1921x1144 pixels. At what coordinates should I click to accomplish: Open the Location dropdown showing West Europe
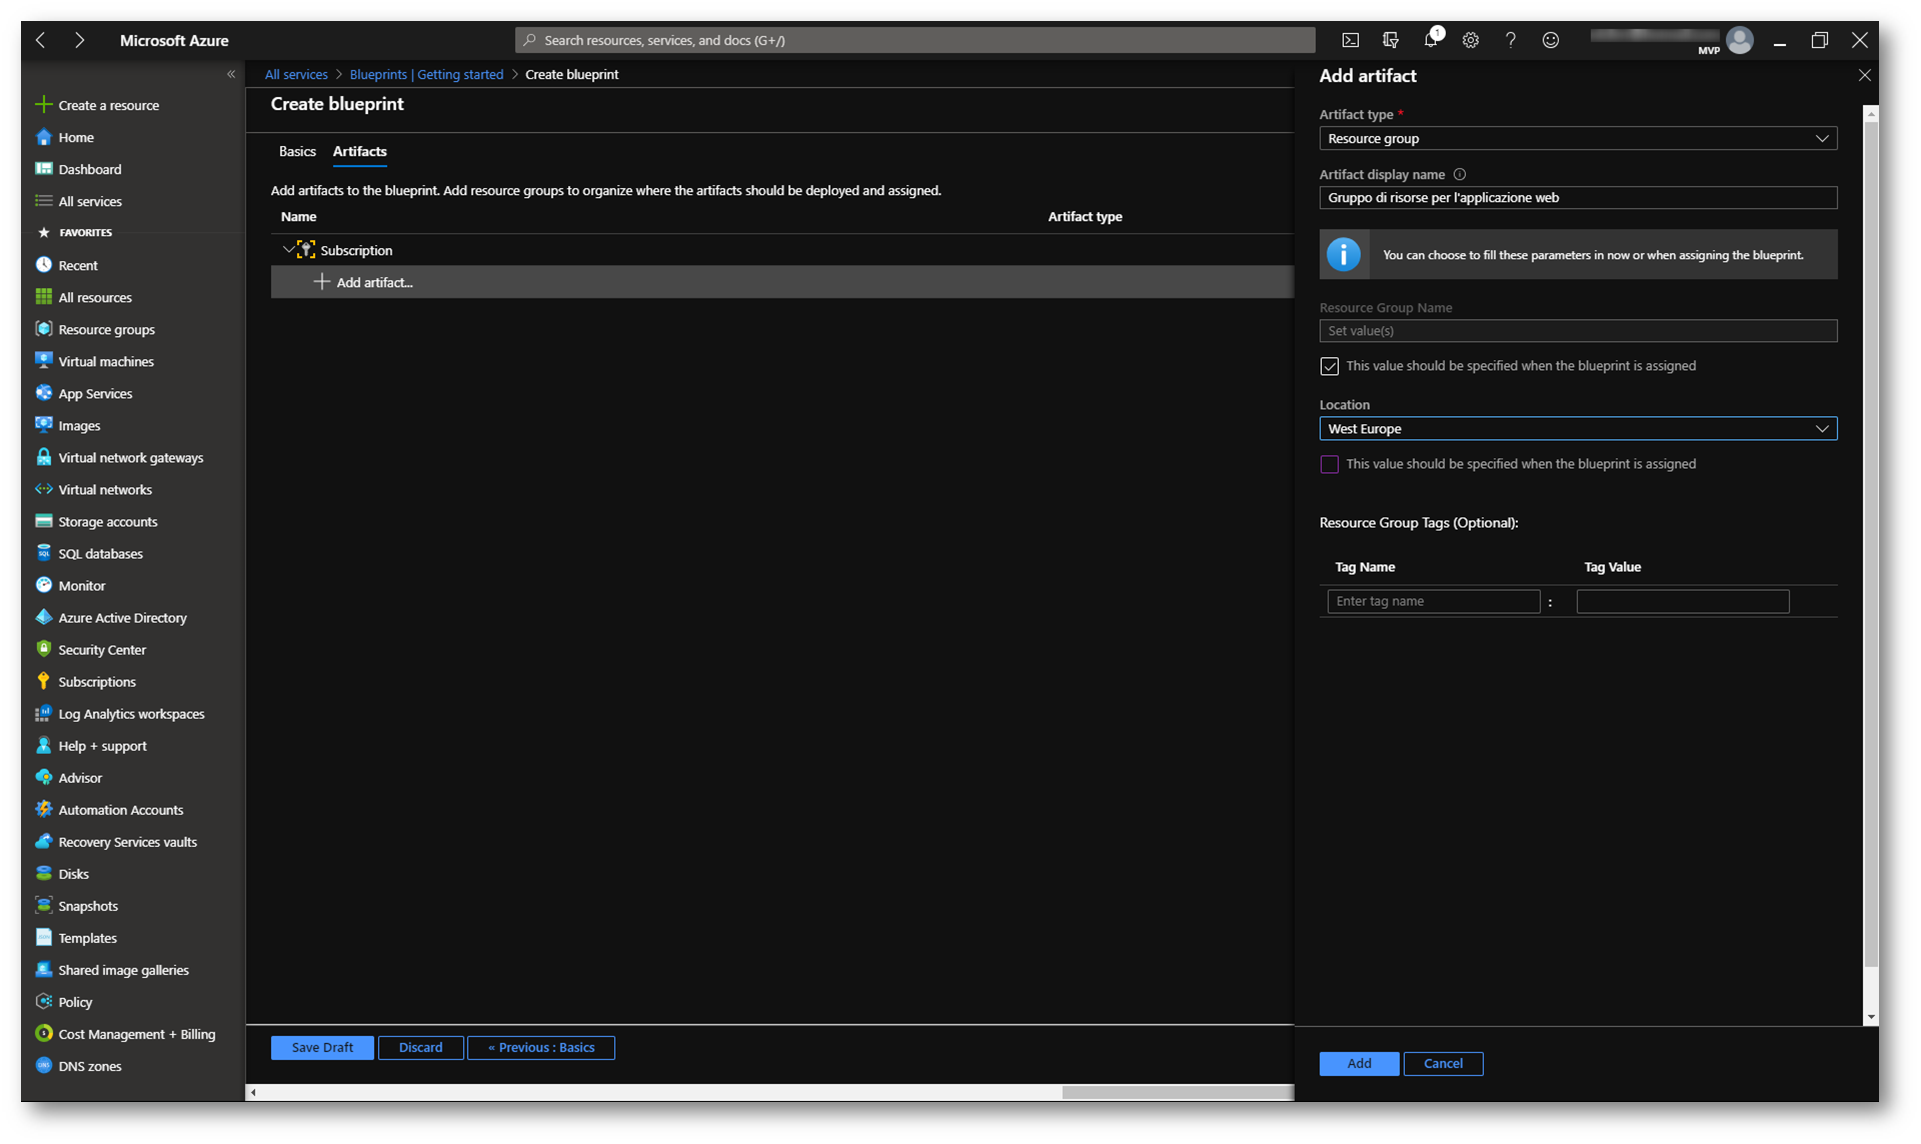pyautogui.click(x=1577, y=428)
